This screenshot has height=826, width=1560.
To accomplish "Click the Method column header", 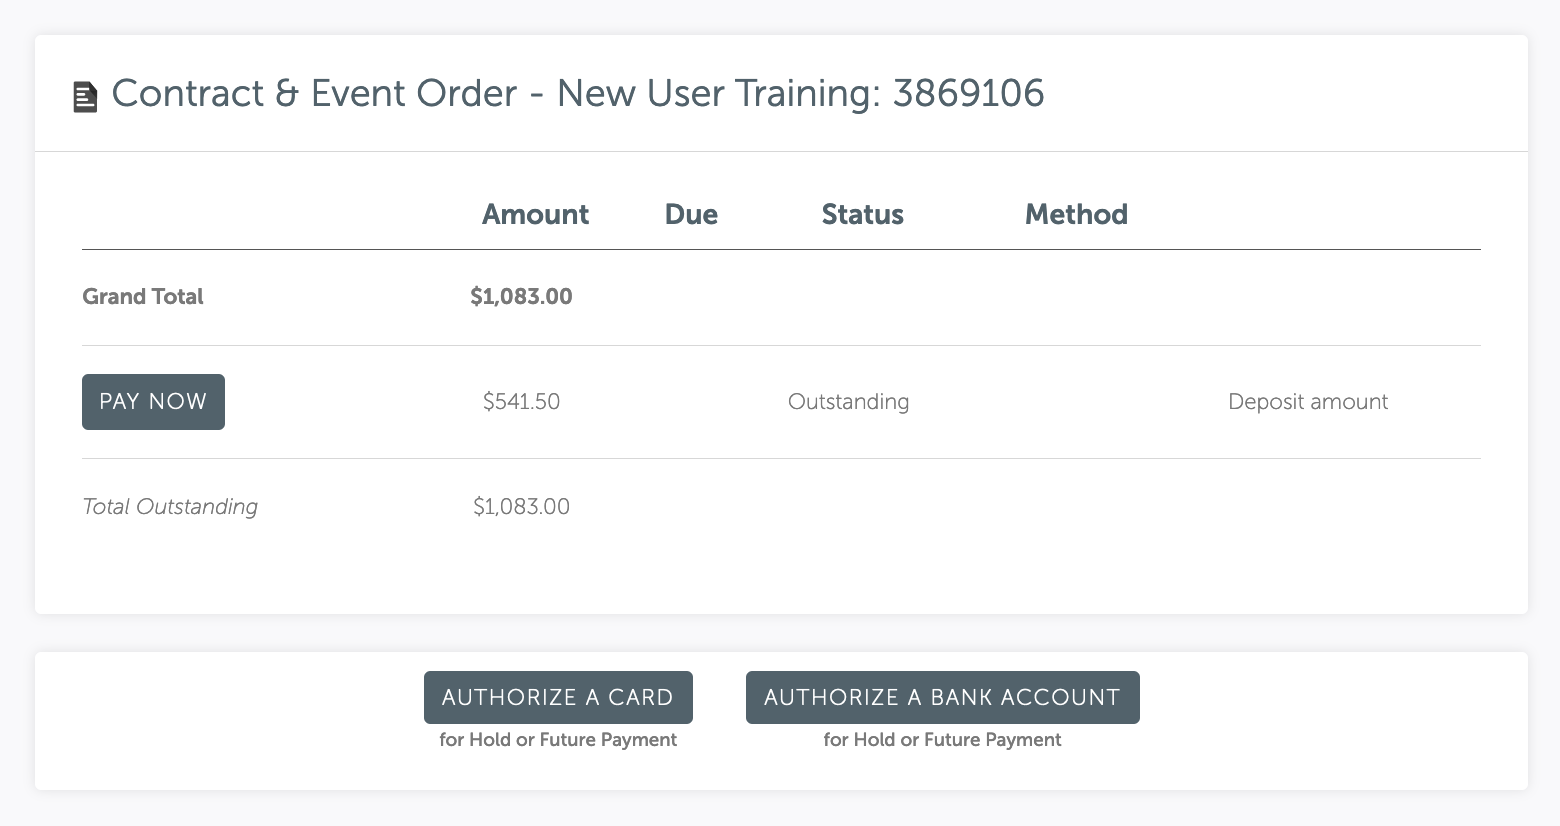I will tap(1076, 214).
